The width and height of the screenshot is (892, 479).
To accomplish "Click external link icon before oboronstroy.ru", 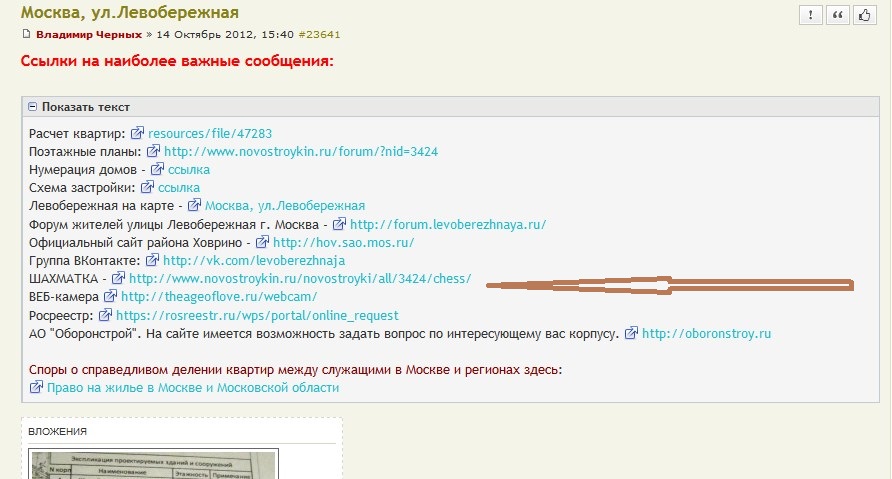I will point(631,333).
